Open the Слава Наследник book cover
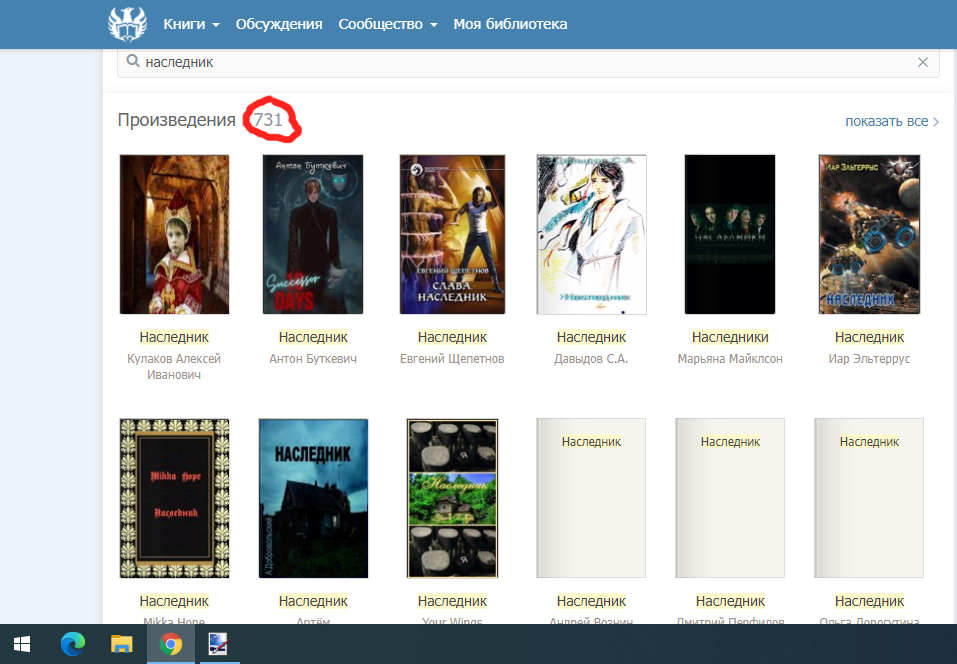Image resolution: width=957 pixels, height=664 pixels. click(452, 235)
